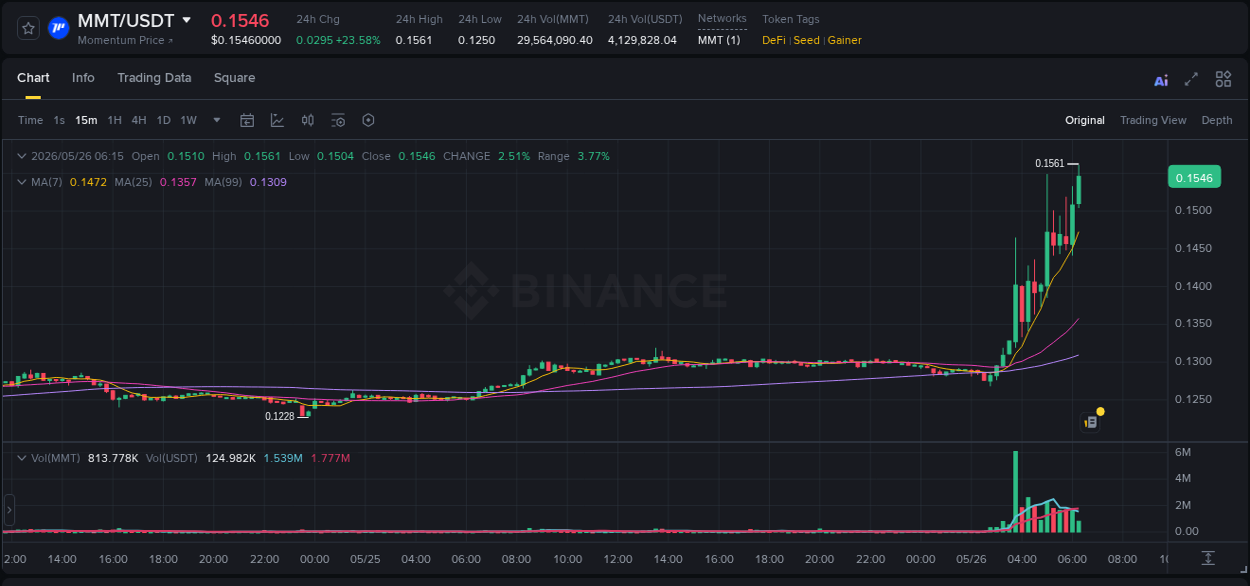The height and width of the screenshot is (586, 1250).
Task: Click the MMT (1) network value
Action: (719, 40)
